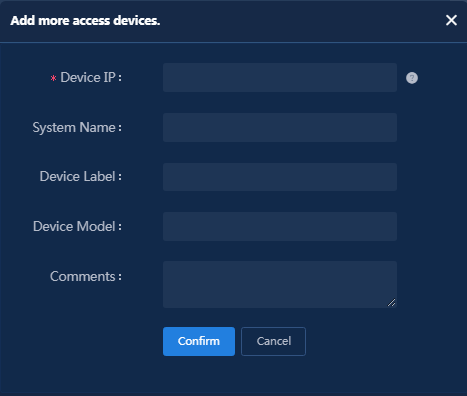Activate the Device Model input field
The height and width of the screenshot is (396, 467).
point(280,226)
